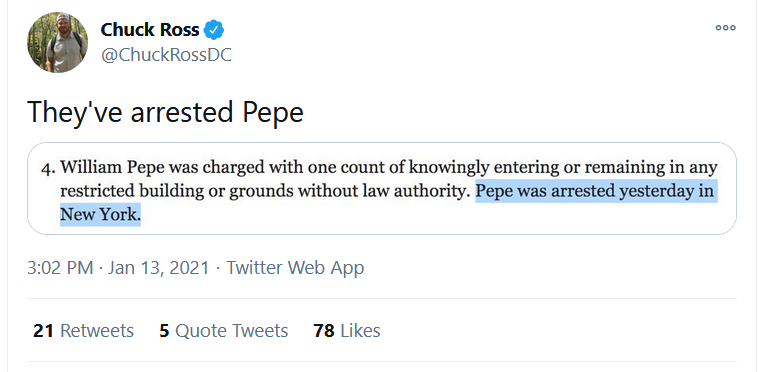Click highlighted text "Pepe was arrested yesterday in"
The image size is (769, 372).
(x=595, y=191)
